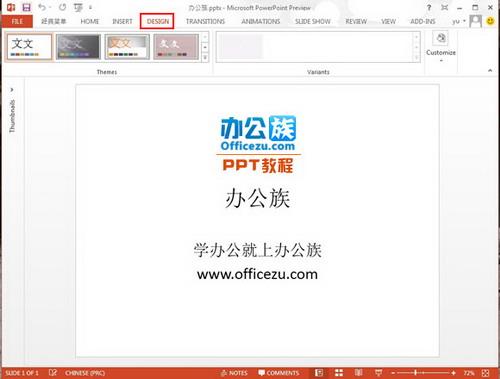Viewport: 500px width, 379px height.
Task: Open the Customize dropdown
Action: (441, 47)
